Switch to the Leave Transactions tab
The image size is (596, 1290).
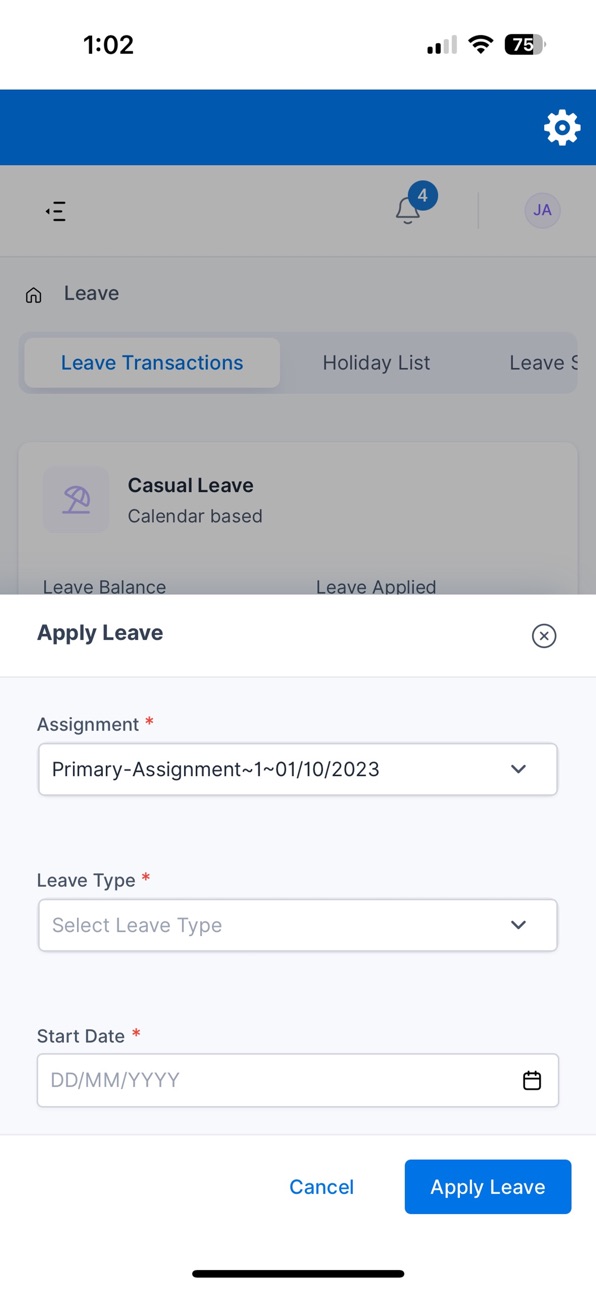[x=152, y=363]
